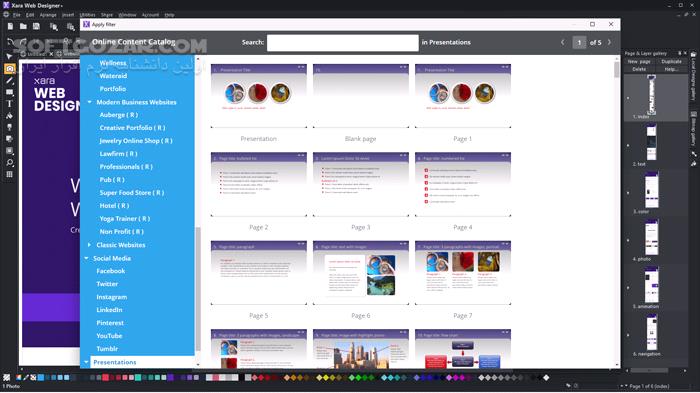Image resolution: width=700 pixels, height=393 pixels.
Task: Click New page button in gallery
Action: point(639,62)
